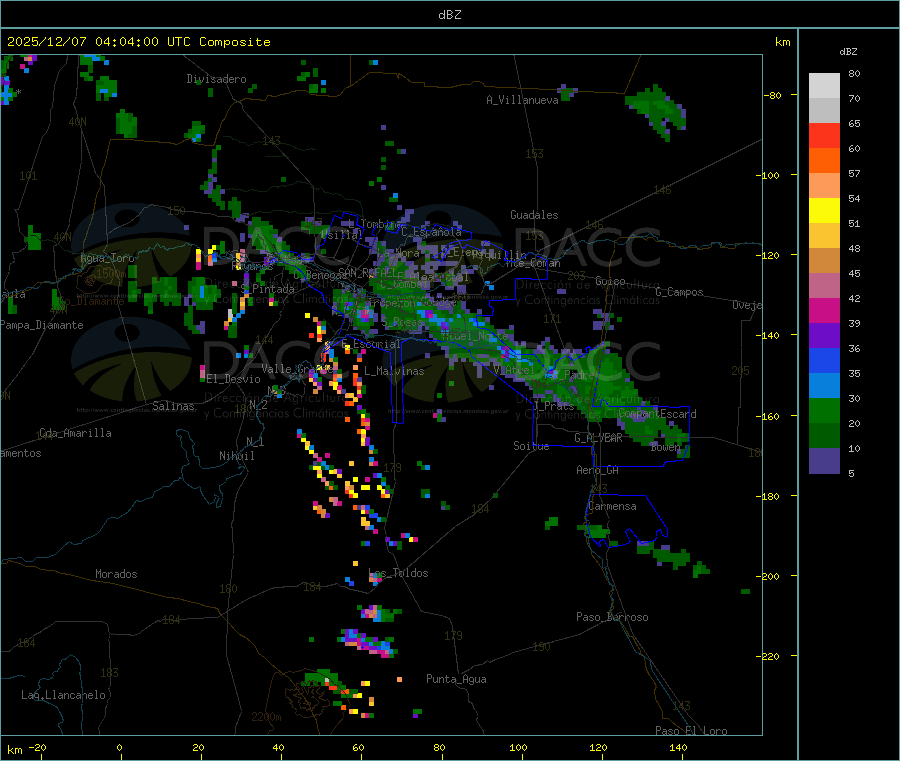This screenshot has width=900, height=761.
Task: Select the 'Pampa_Diamante' label
Action: coord(42,325)
